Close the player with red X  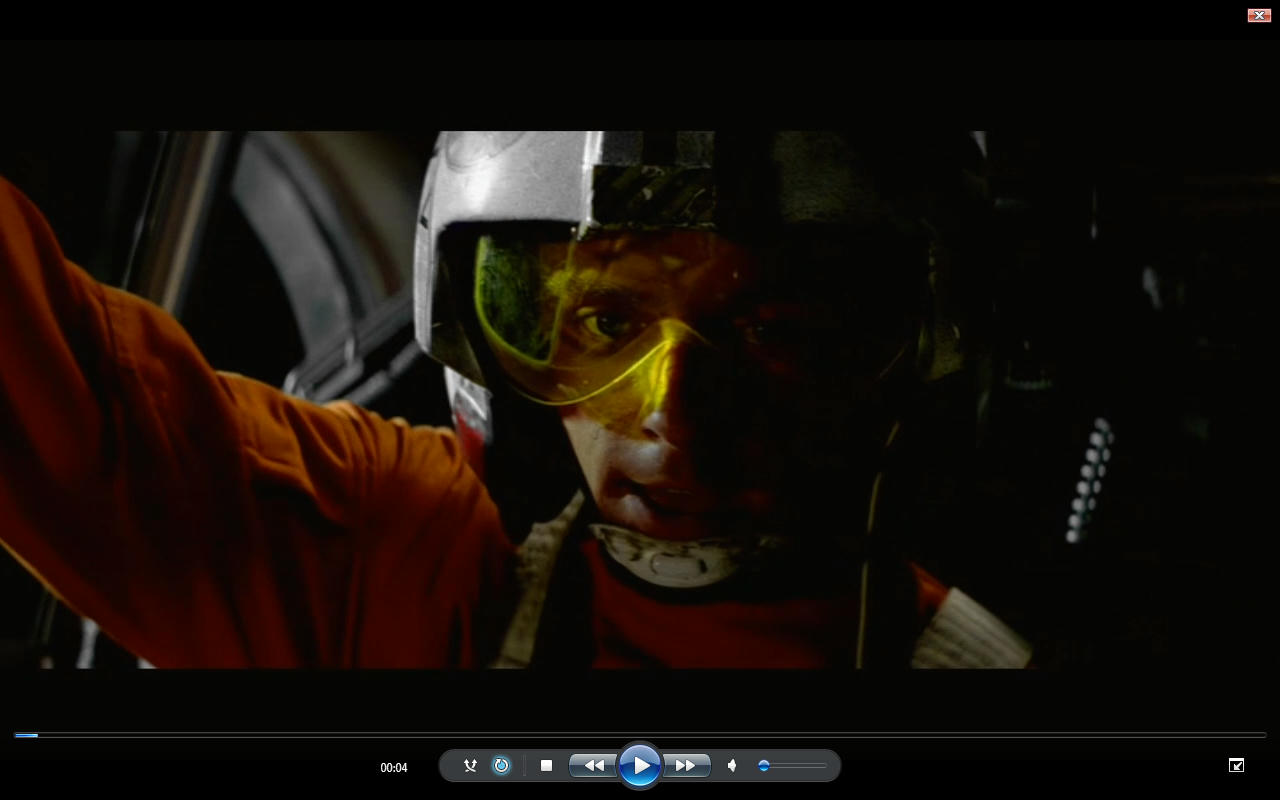[1259, 15]
